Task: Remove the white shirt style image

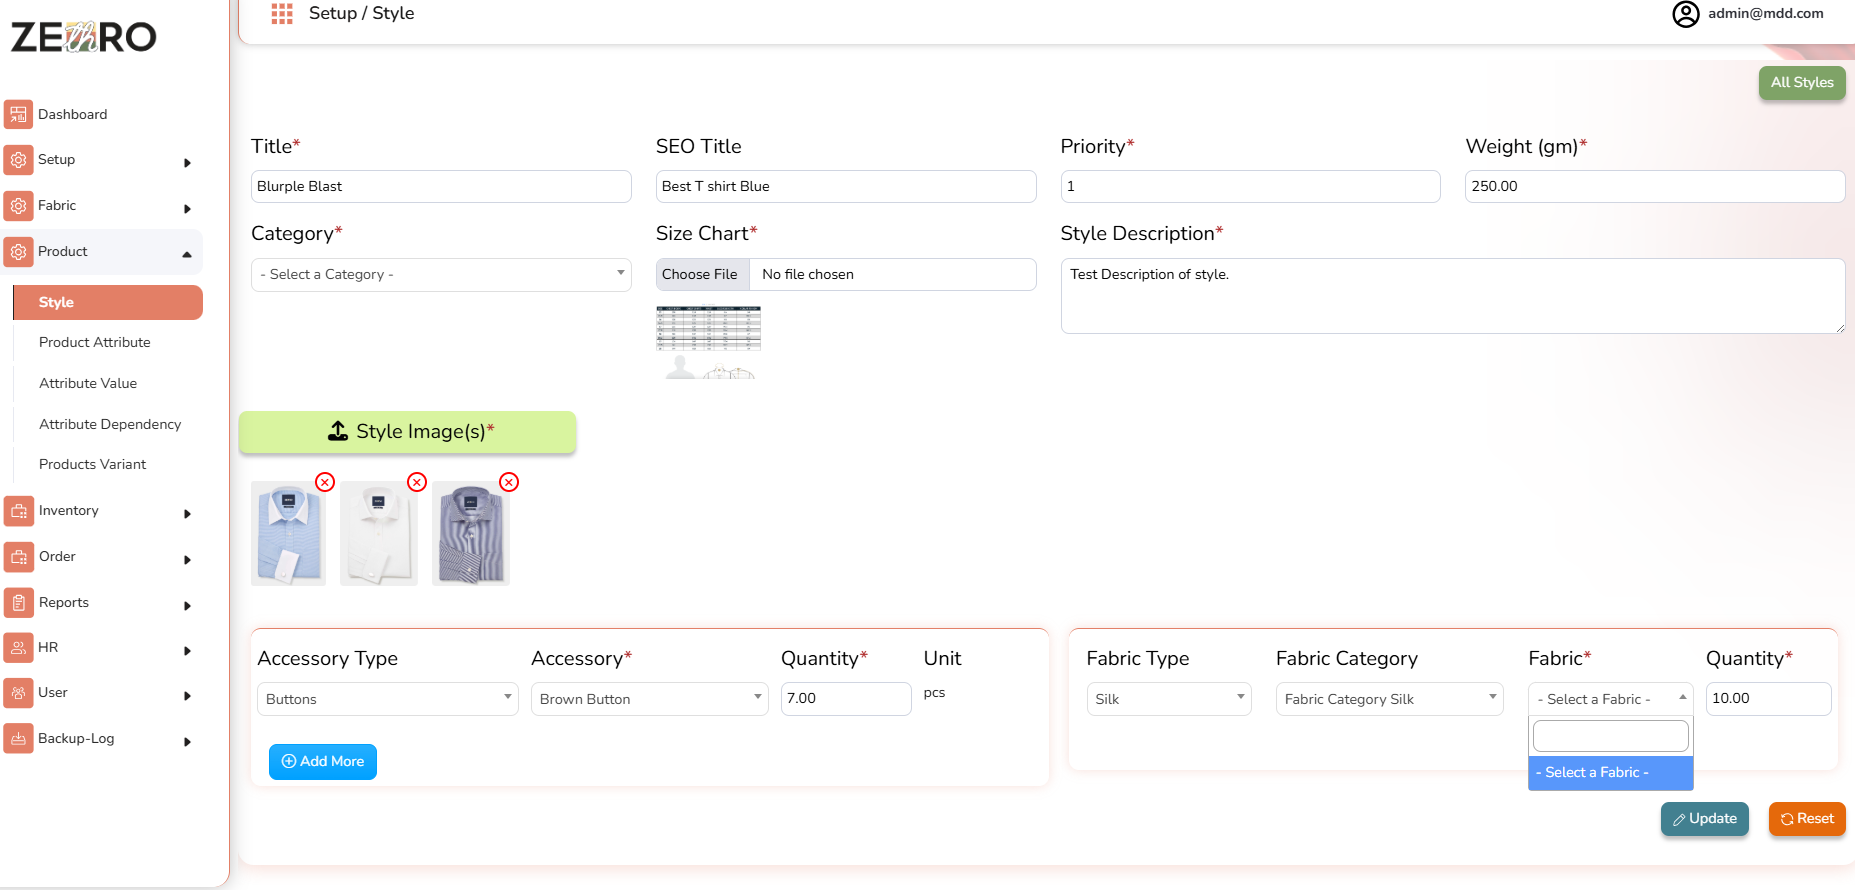Action: pyautogui.click(x=417, y=482)
